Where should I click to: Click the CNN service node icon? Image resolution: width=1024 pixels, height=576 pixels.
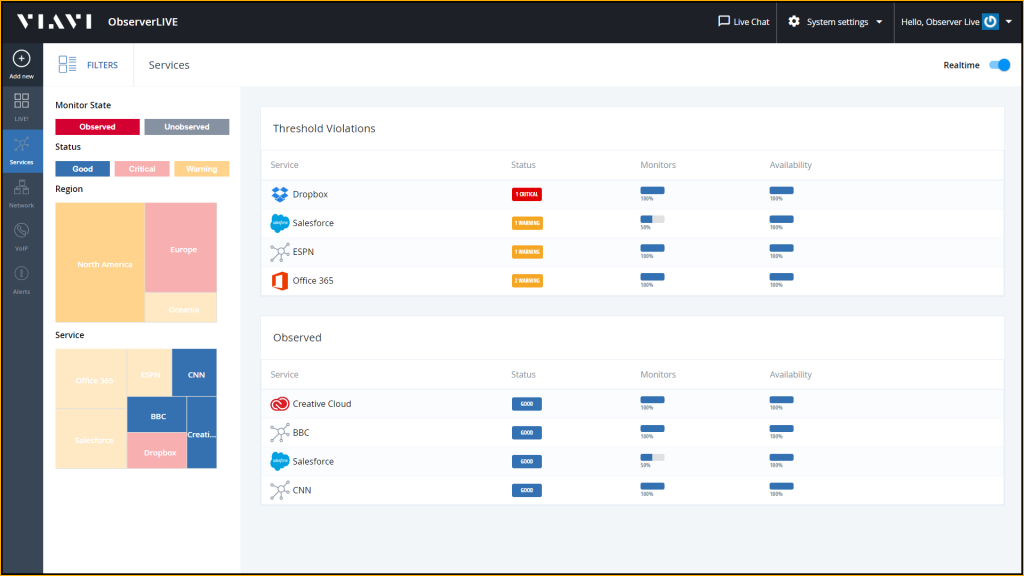click(x=280, y=490)
